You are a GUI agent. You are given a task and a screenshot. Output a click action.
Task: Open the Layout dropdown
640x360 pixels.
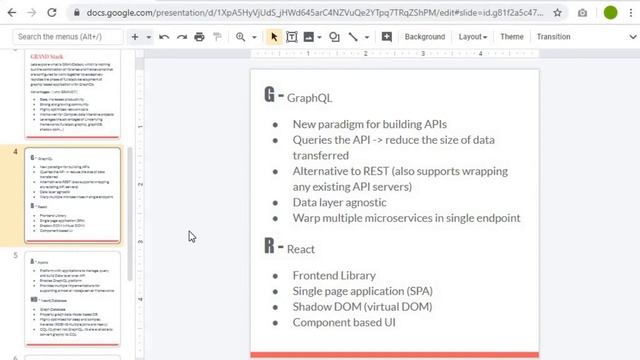pos(473,37)
